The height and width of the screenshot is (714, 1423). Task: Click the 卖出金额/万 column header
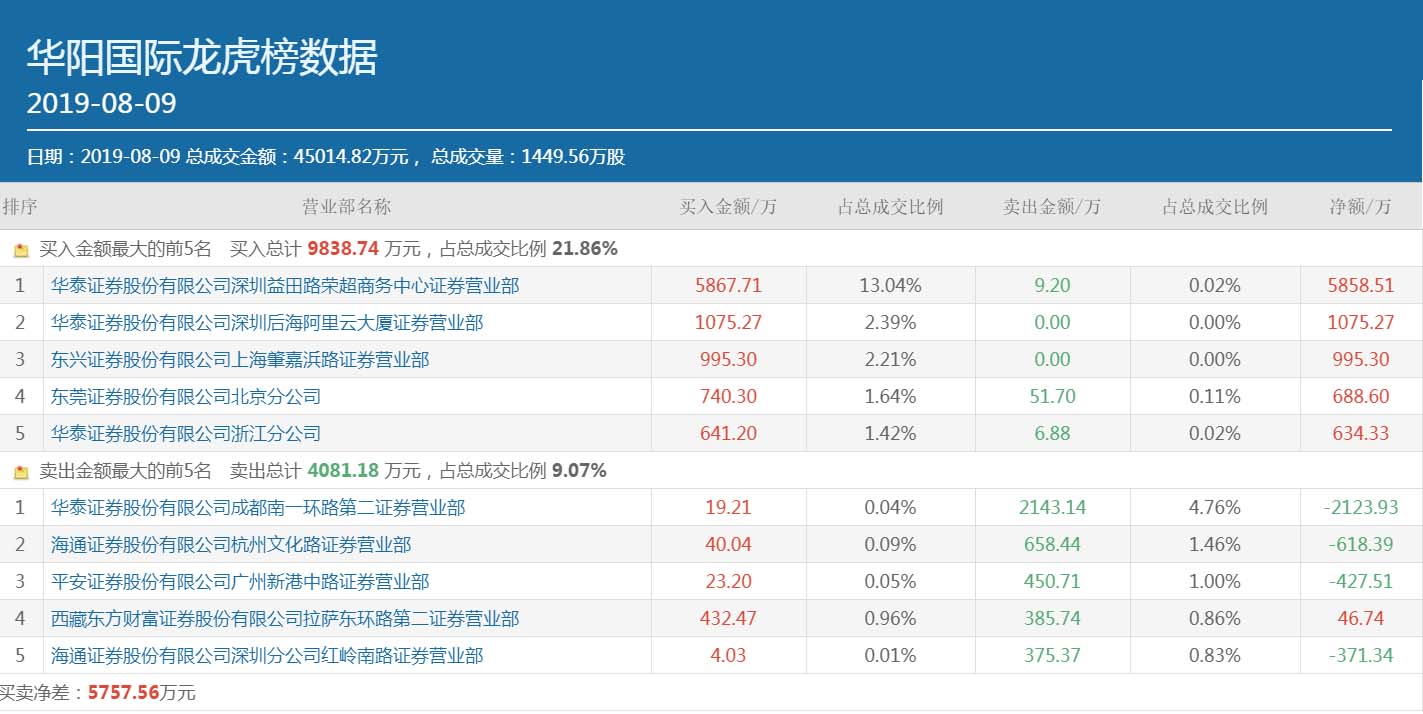1052,207
